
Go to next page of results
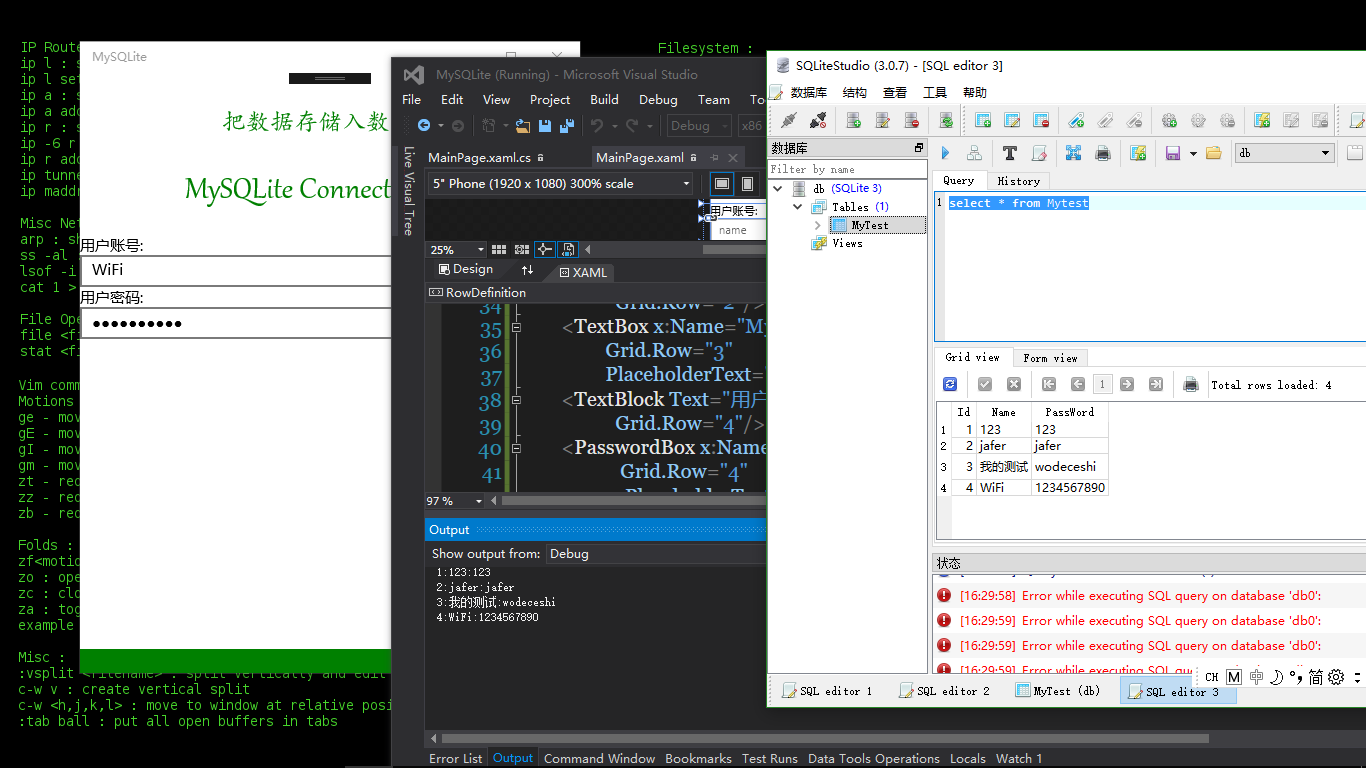click(1127, 384)
